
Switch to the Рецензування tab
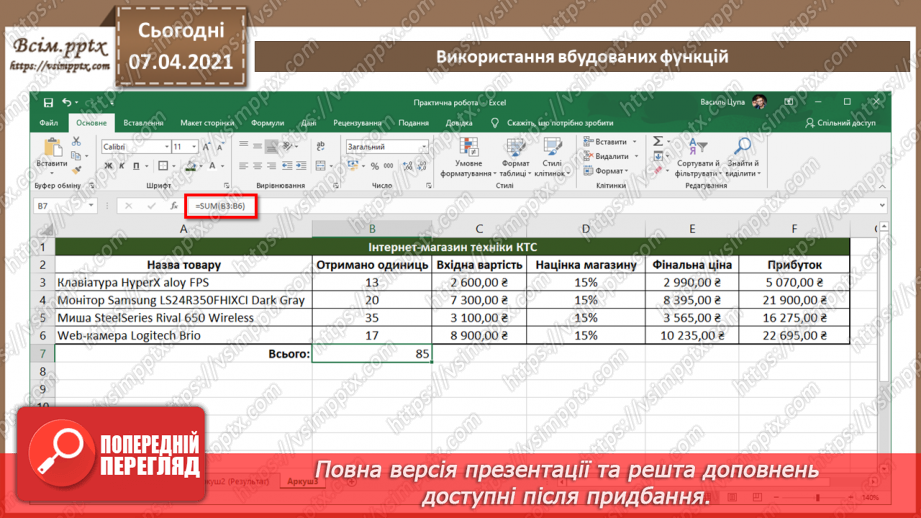(x=357, y=123)
